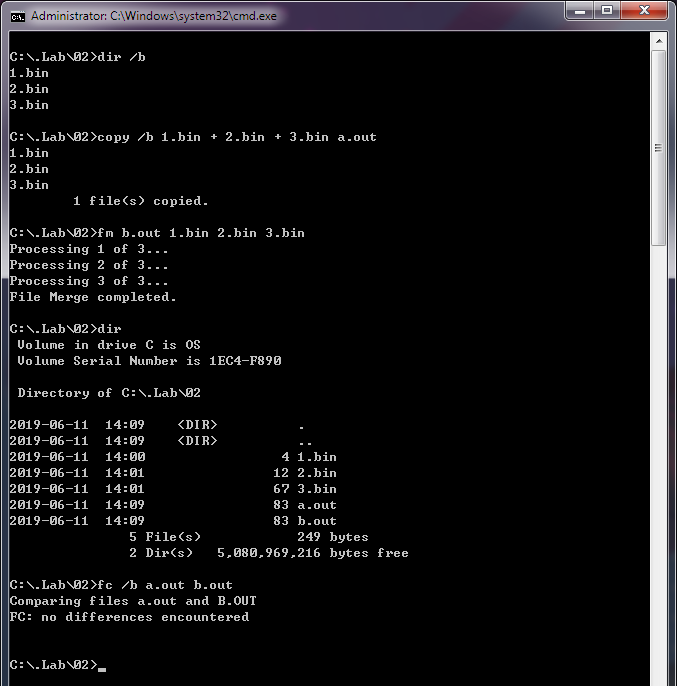Minimize the command prompt window
The width and height of the screenshot is (677, 686).
pyautogui.click(x=579, y=10)
